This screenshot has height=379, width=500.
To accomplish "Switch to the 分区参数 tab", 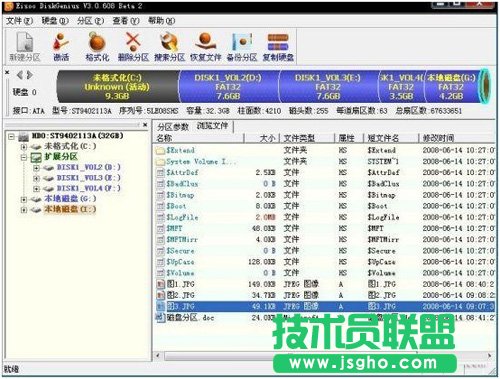I will (x=173, y=127).
